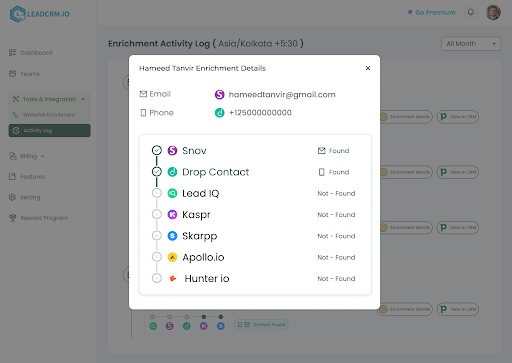
Task: Click the Go Premium link
Action: 431,12
